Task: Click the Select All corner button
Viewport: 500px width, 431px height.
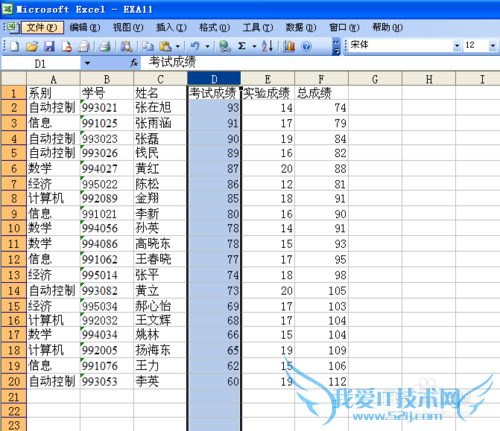Action: (14, 79)
